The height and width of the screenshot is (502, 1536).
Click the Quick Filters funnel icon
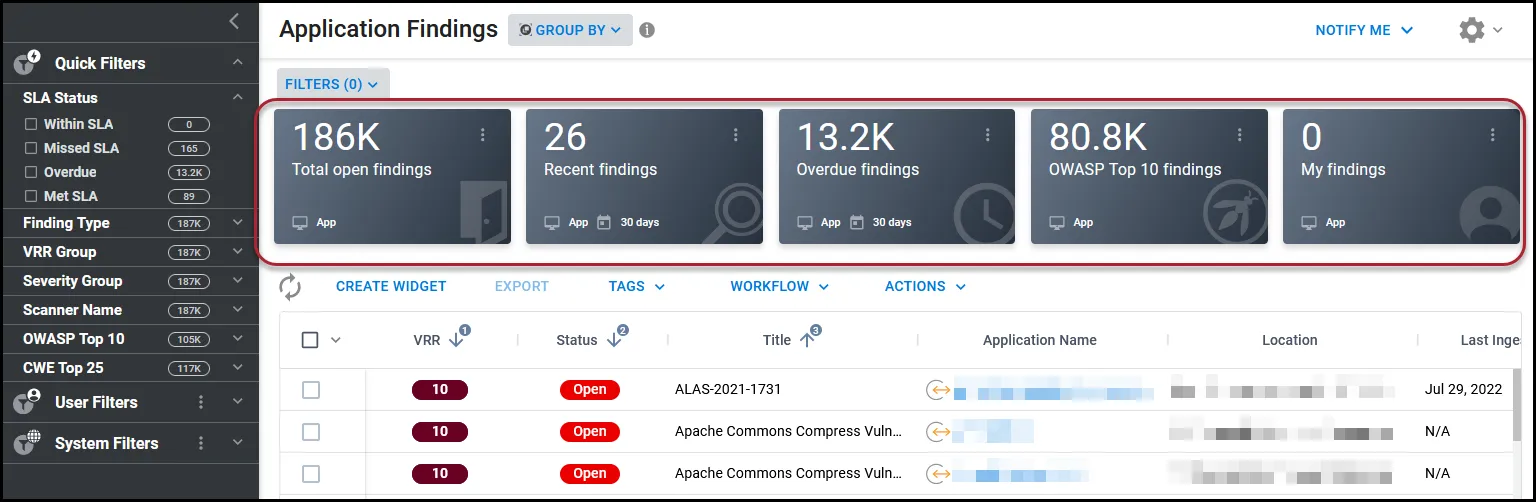[x=27, y=63]
